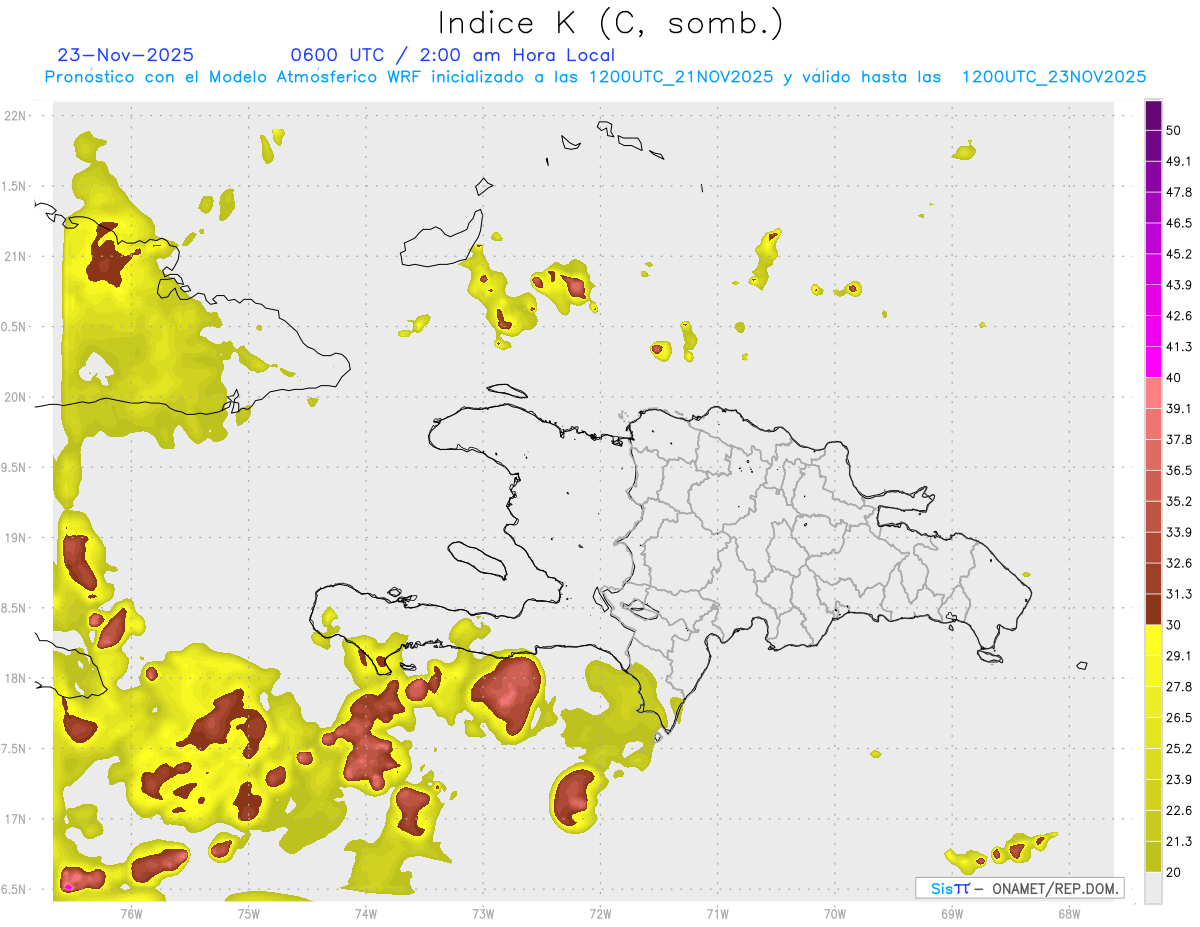Click the '29.1' color scale value
Screen dimensions: 1200x927
tap(1179, 656)
